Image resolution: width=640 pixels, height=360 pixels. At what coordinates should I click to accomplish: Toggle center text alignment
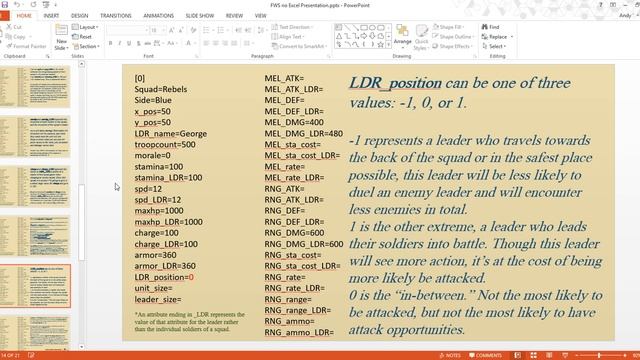point(216,43)
